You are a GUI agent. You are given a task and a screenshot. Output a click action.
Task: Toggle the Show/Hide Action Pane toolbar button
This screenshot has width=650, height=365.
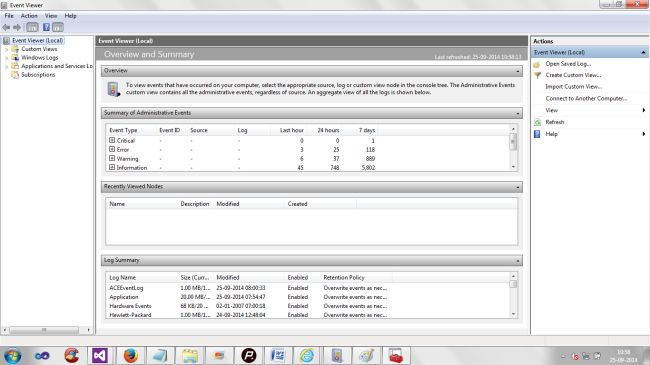(58, 27)
